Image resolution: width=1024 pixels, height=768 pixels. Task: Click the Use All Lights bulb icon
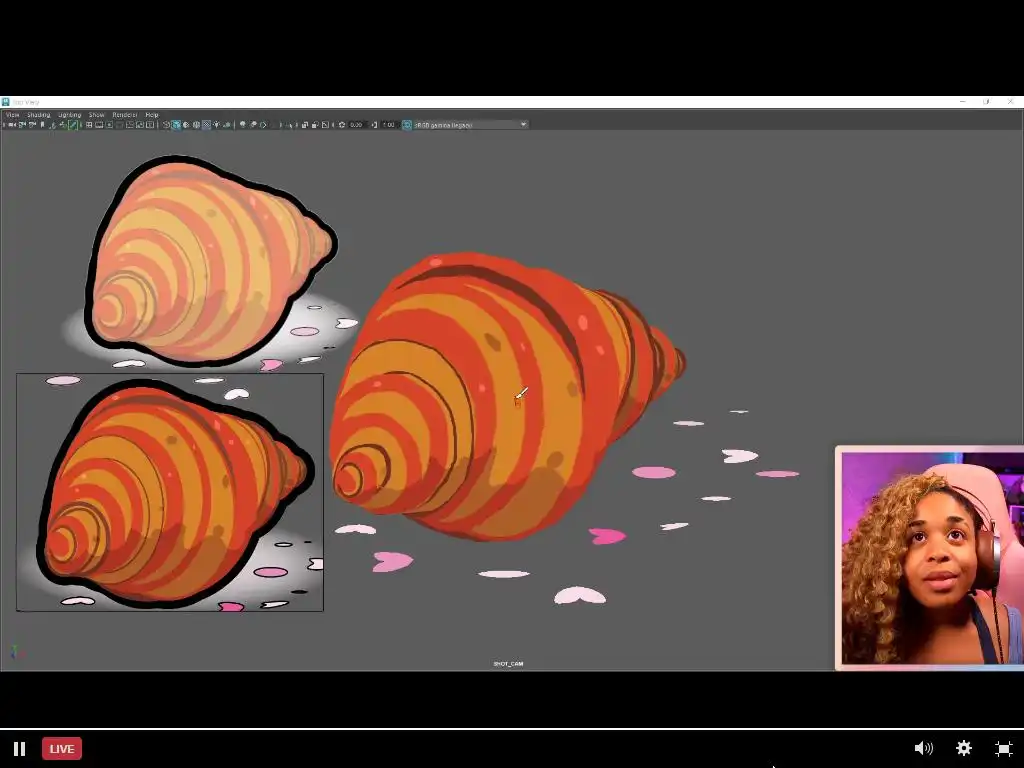217,125
